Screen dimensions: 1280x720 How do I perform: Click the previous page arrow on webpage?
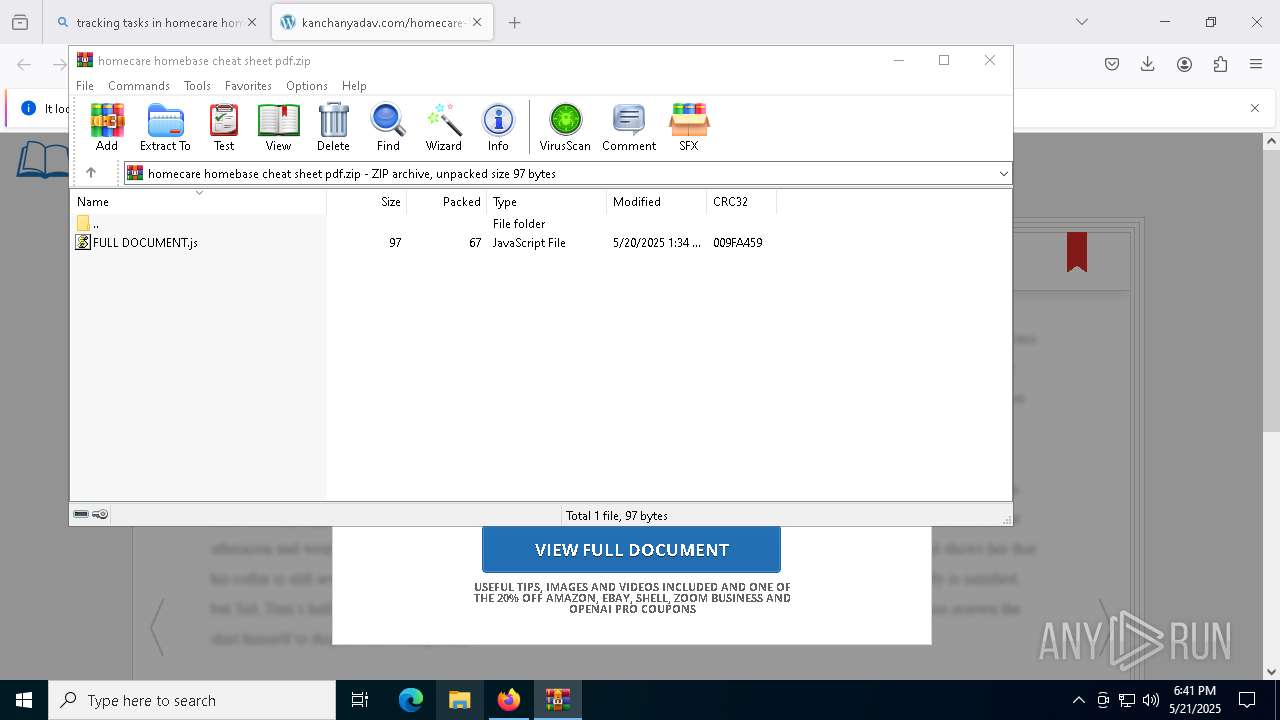click(x=157, y=627)
